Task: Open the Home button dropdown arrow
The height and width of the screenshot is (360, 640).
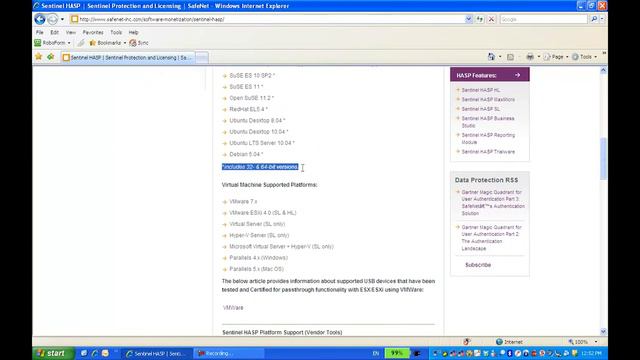Action: (x=500, y=57)
